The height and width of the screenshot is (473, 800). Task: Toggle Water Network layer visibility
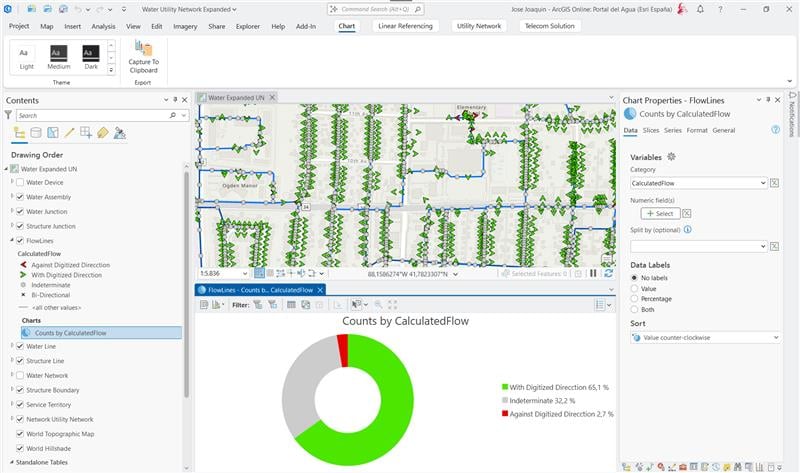(x=20, y=376)
